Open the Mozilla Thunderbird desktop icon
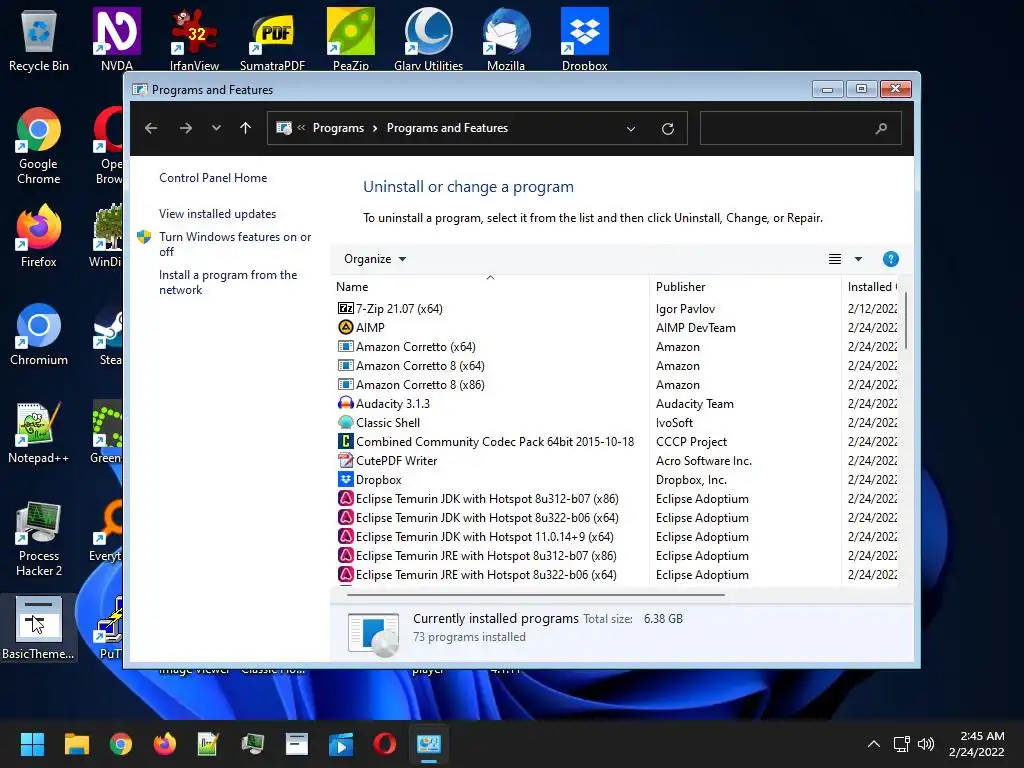 [x=506, y=38]
